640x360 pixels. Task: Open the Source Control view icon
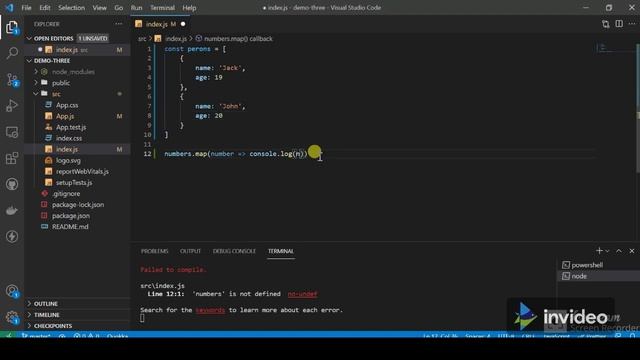[x=12, y=79]
